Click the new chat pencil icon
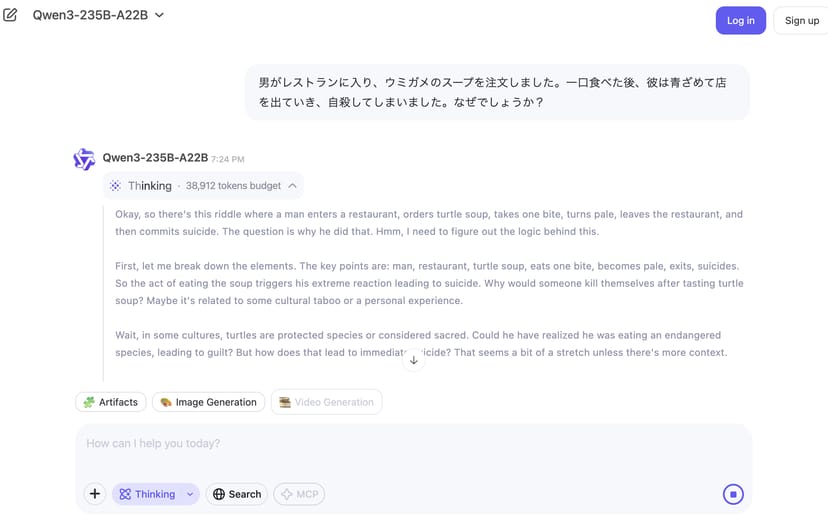Image resolution: width=828 pixels, height=522 pixels. (x=11, y=15)
